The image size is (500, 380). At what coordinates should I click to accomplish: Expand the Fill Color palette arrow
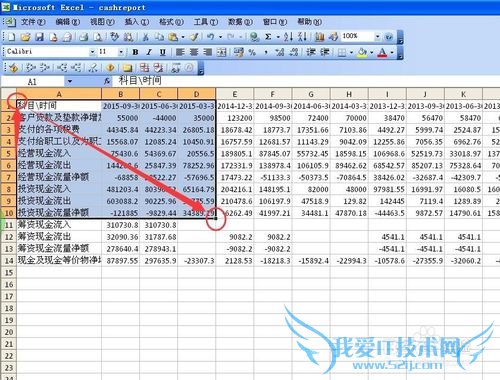coord(371,52)
